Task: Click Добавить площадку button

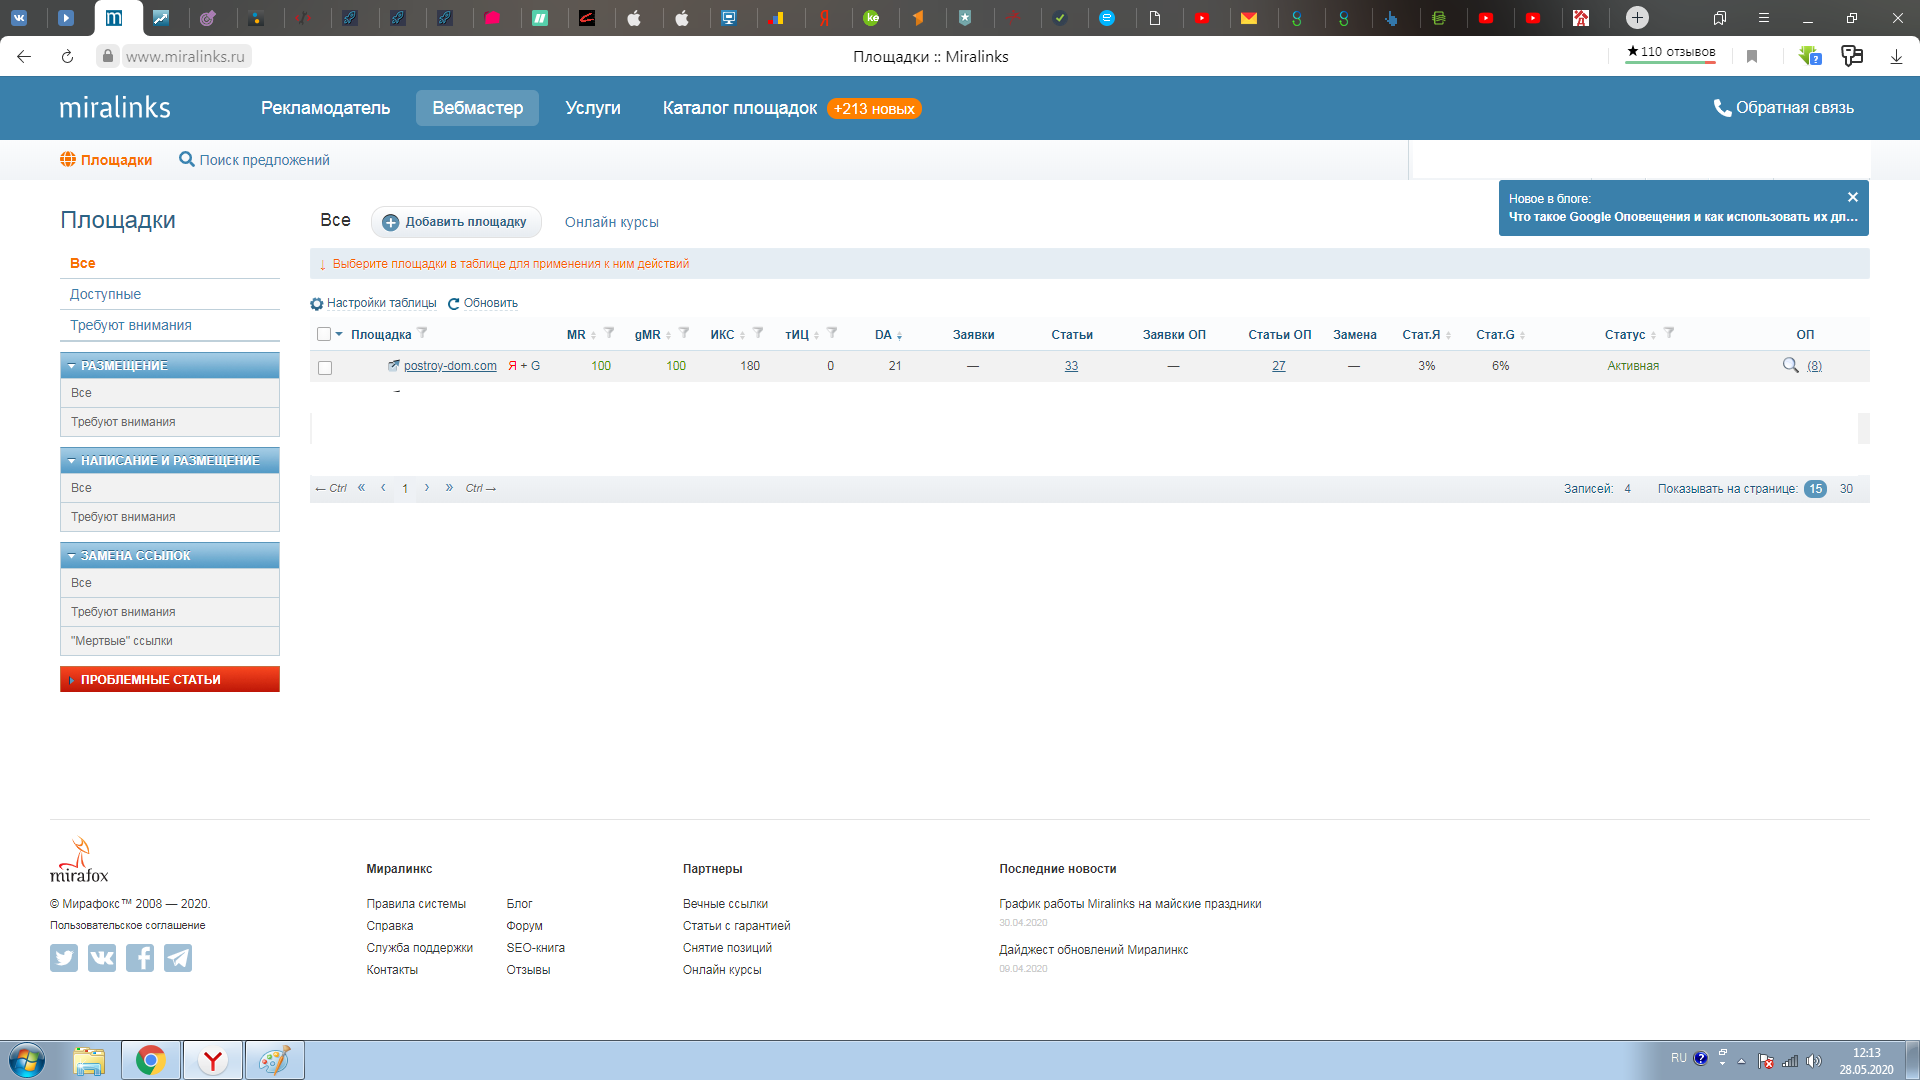Action: [456, 222]
